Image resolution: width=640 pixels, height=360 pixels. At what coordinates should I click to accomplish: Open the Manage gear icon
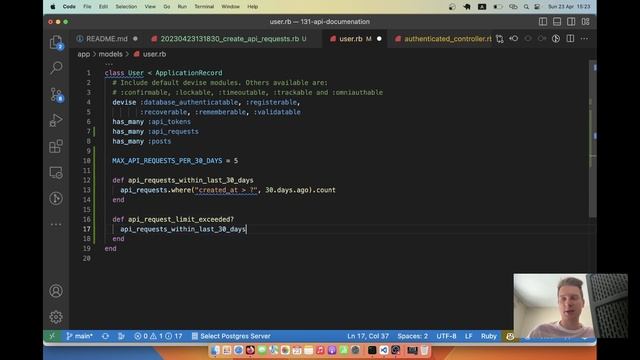[56, 317]
